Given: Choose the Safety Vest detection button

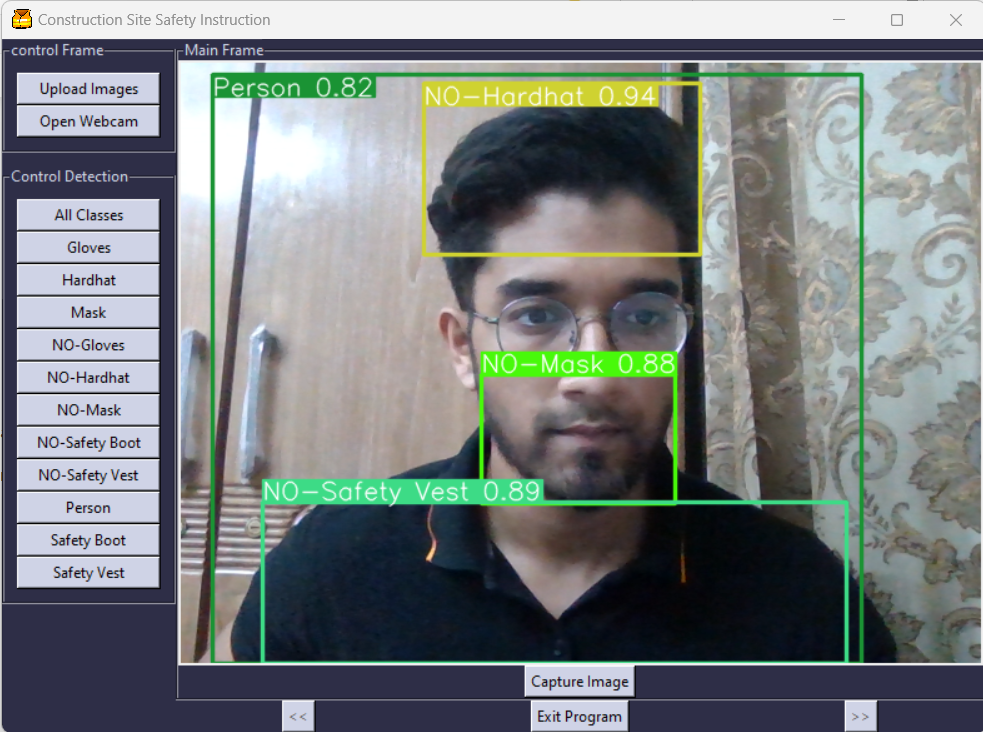Looking at the screenshot, I should coord(89,573).
